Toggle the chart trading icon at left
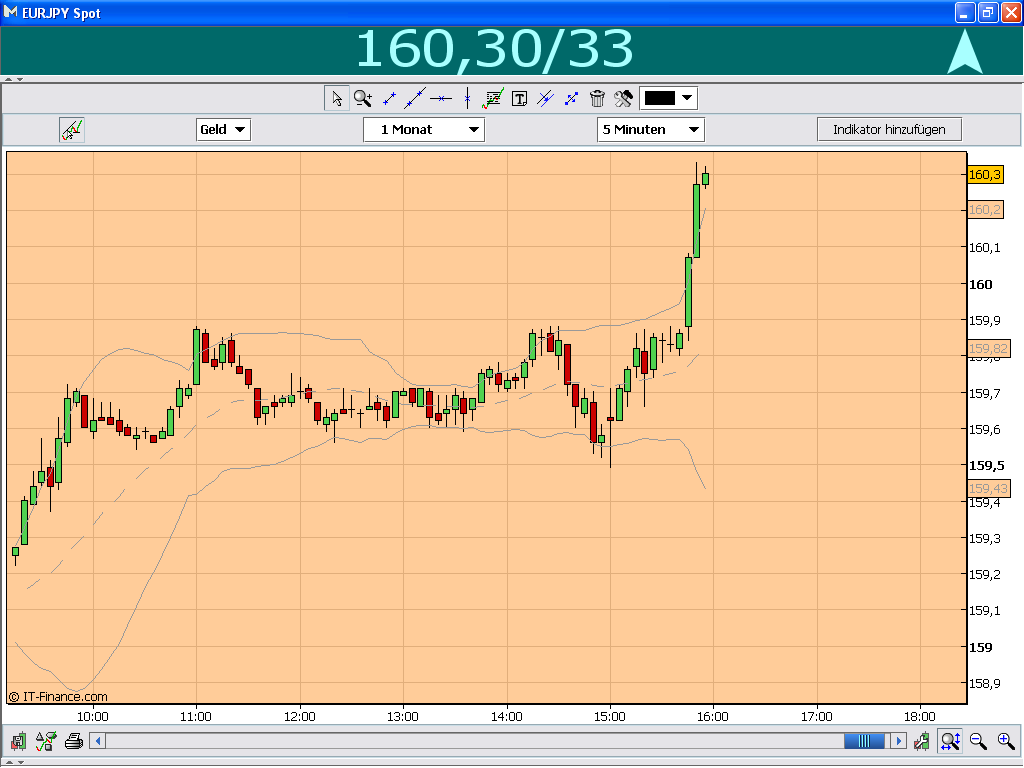This screenshot has height=768, width=1024. point(71,129)
